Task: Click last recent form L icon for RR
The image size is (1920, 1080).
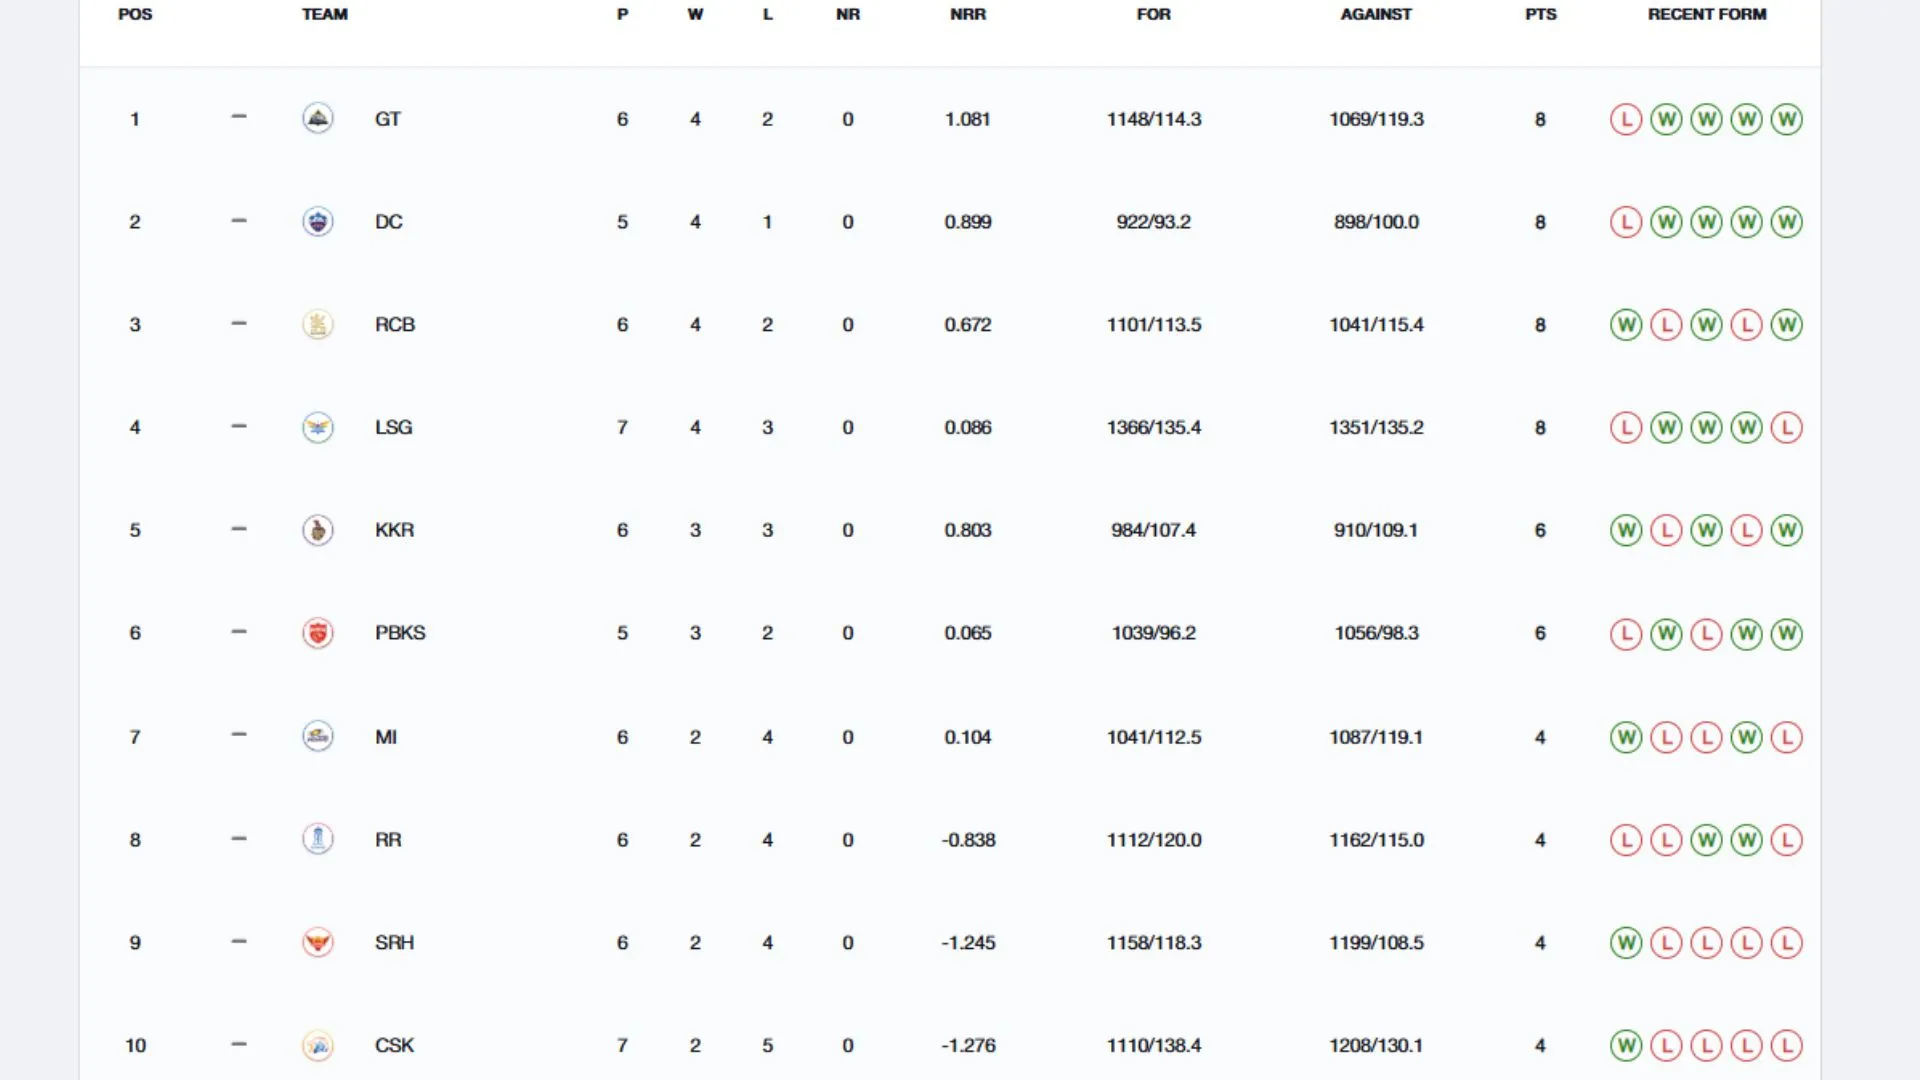Action: (x=1787, y=840)
